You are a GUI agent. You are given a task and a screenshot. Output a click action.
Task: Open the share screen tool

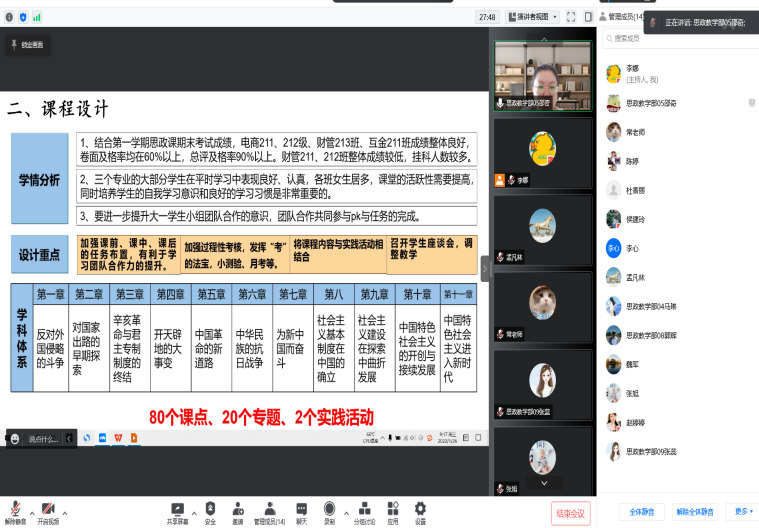[x=178, y=508]
